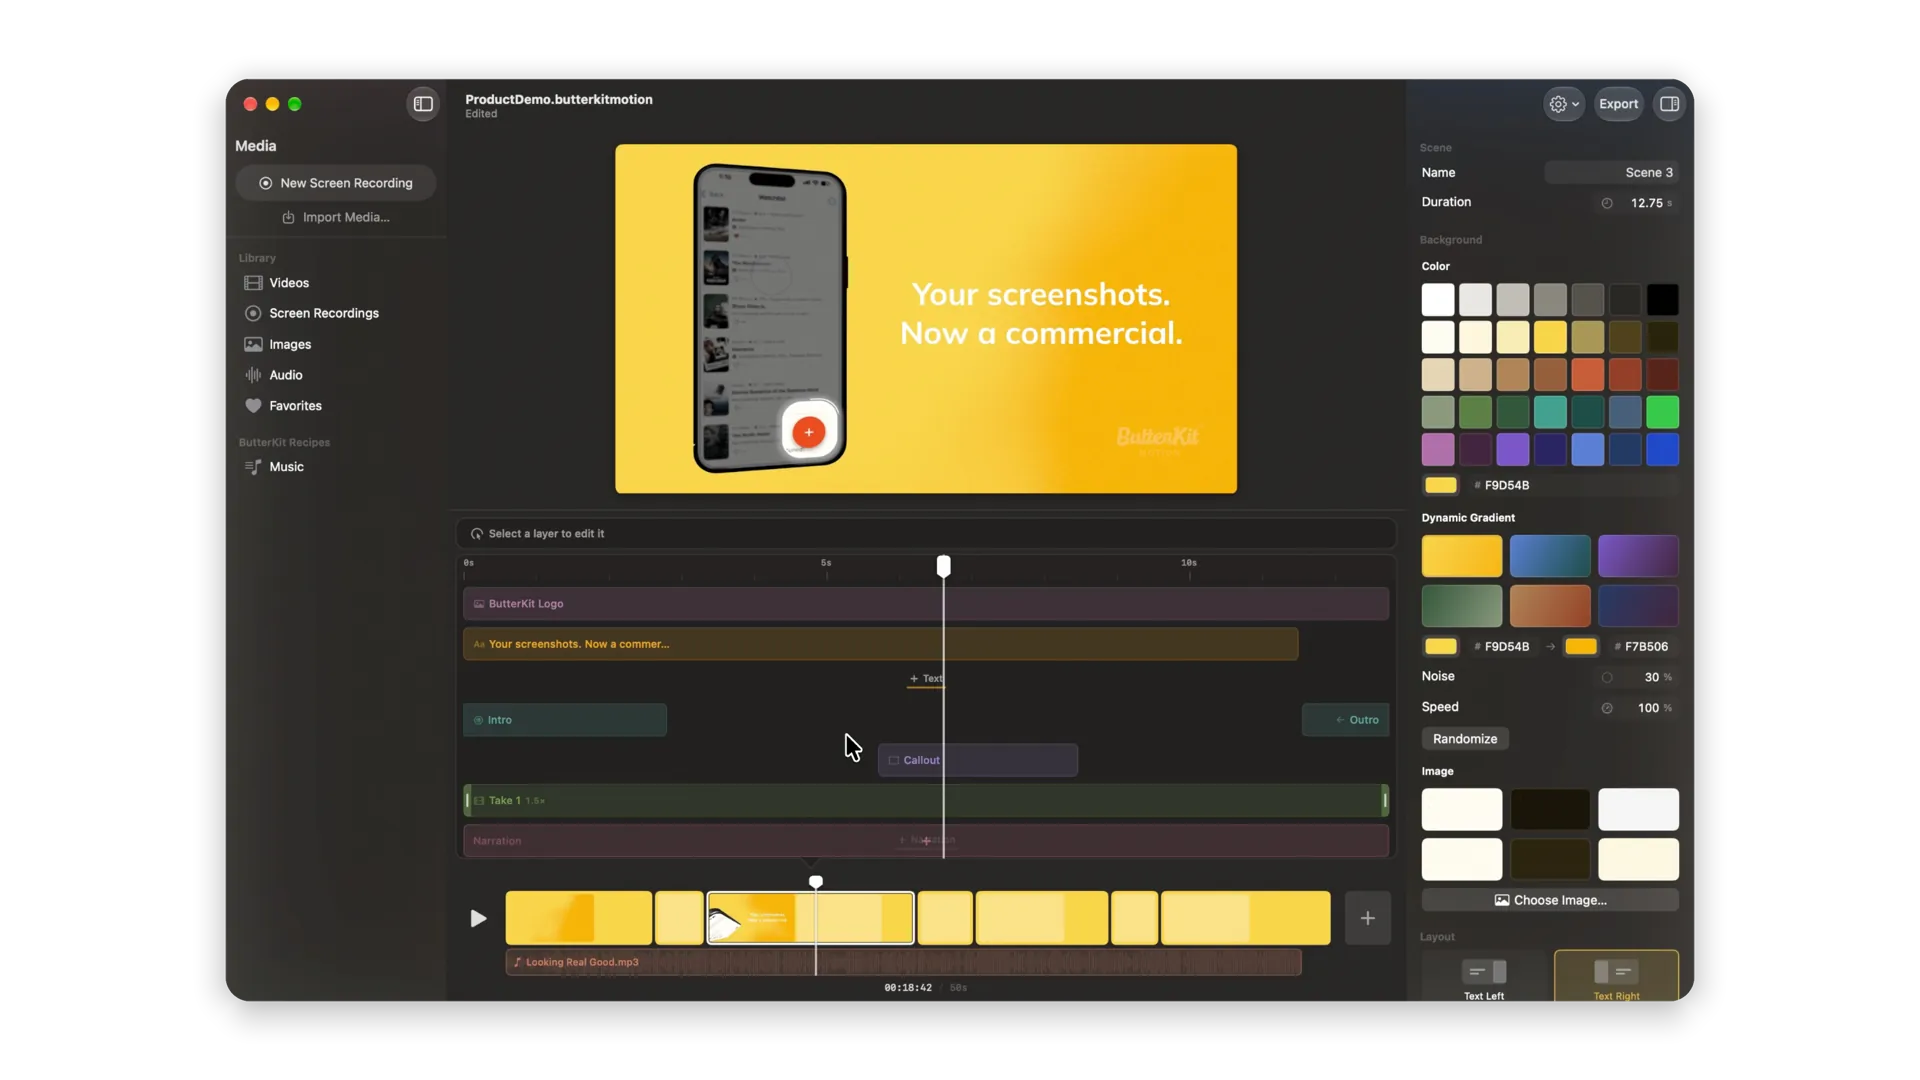Select the Text Left layout option
This screenshot has width=1920, height=1080.
1484,977
